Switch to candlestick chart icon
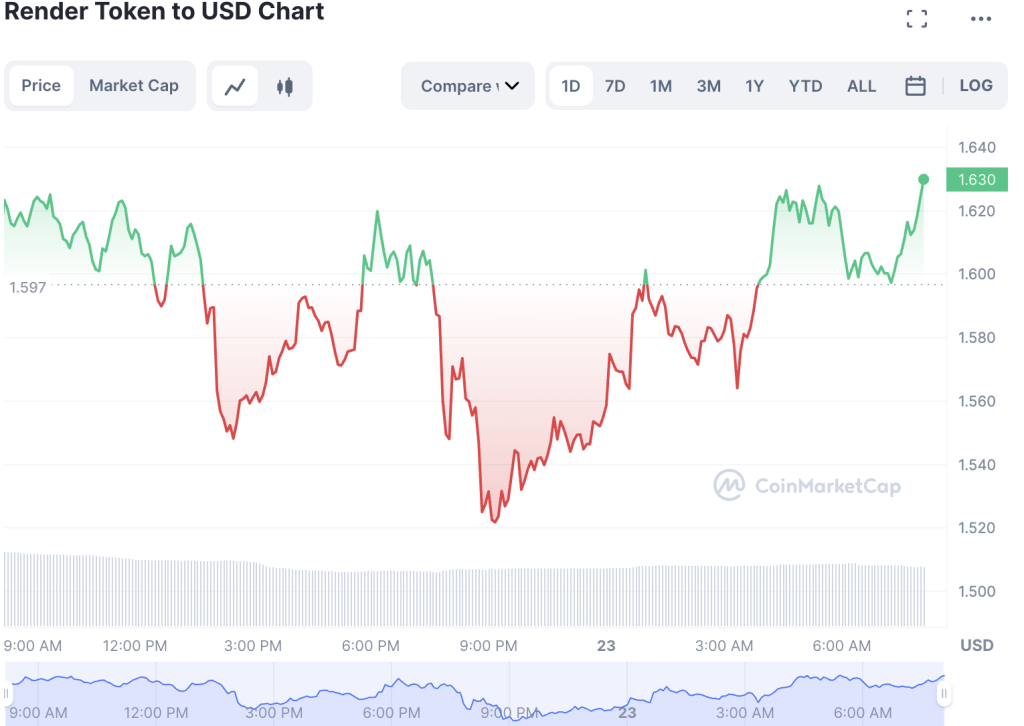 [x=285, y=86]
